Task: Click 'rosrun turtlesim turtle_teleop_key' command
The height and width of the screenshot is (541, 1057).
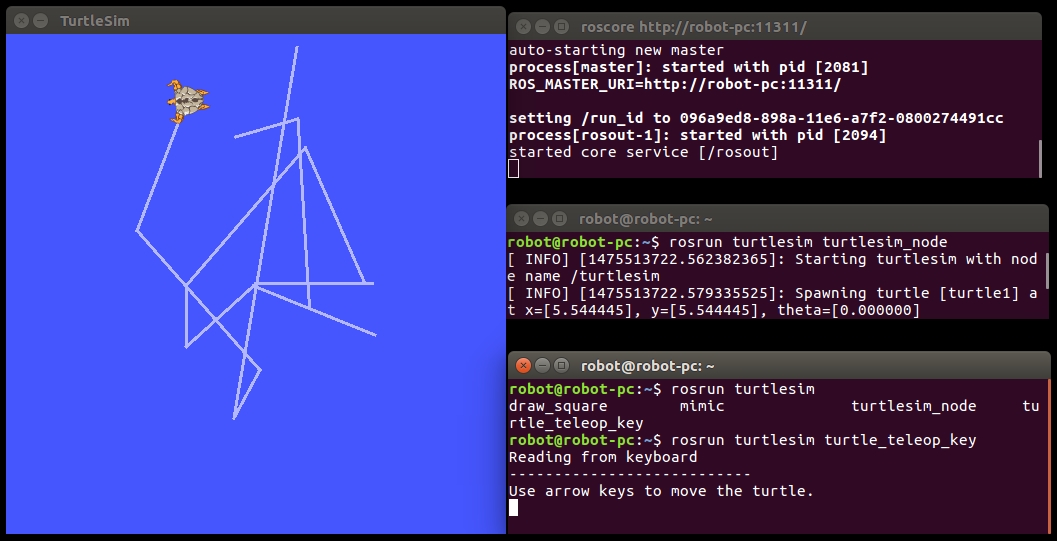Action: point(824,440)
